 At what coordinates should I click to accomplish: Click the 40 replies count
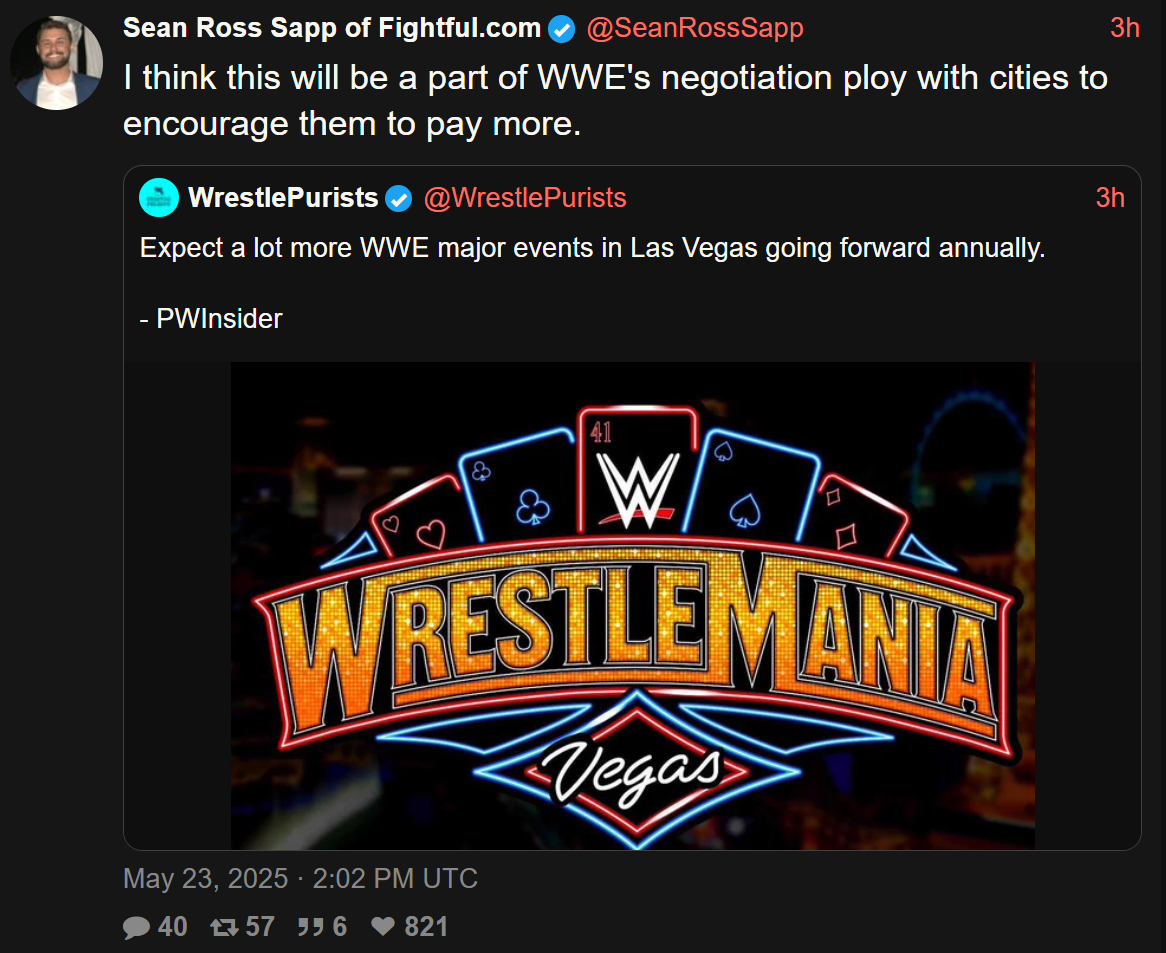click(173, 927)
